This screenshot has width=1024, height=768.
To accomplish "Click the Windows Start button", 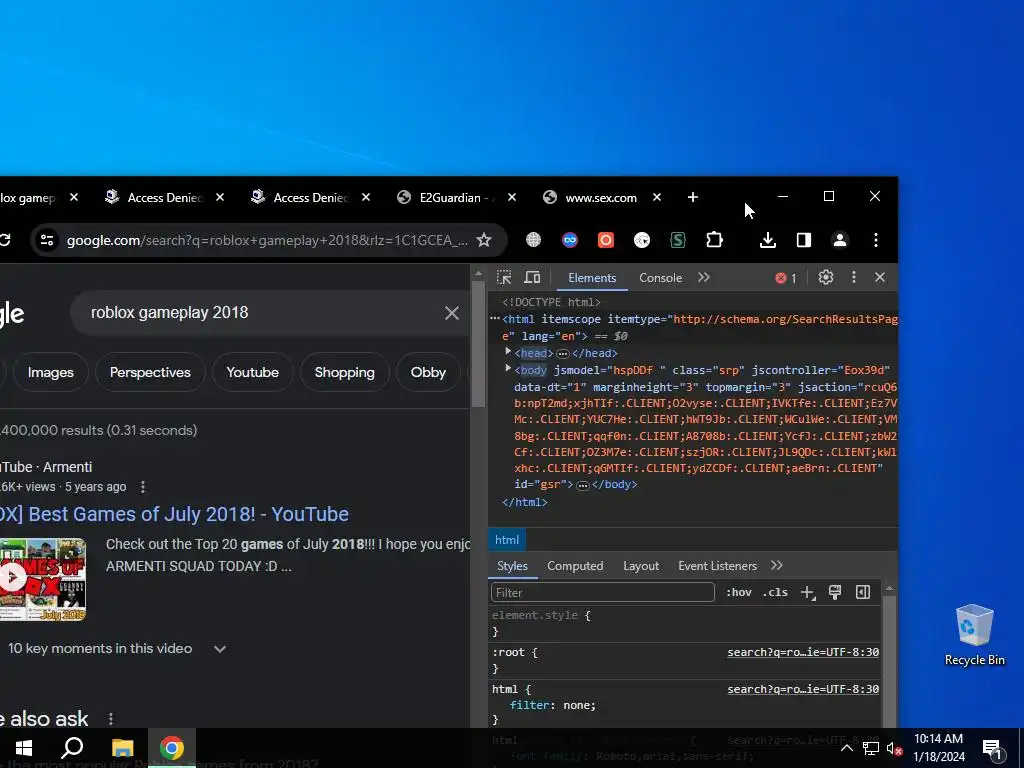I will [x=24, y=748].
